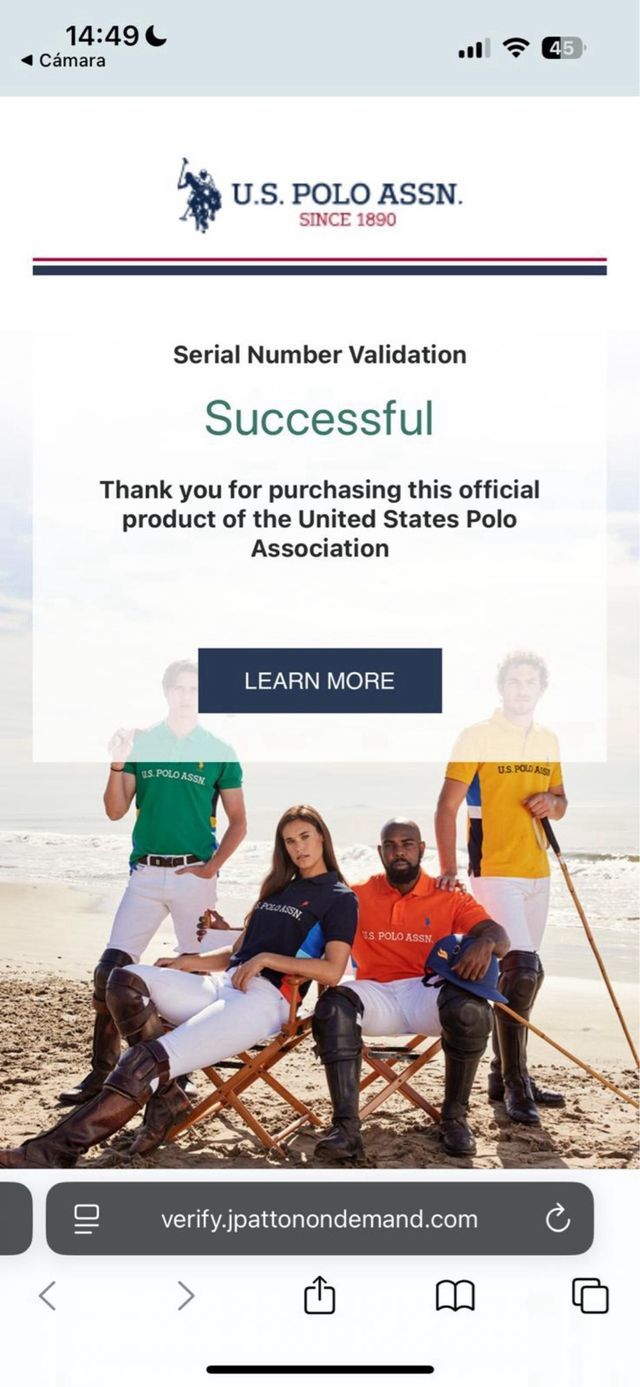The image size is (640, 1387).
Task: Tap the home indicator bar
Action: 320,1369
